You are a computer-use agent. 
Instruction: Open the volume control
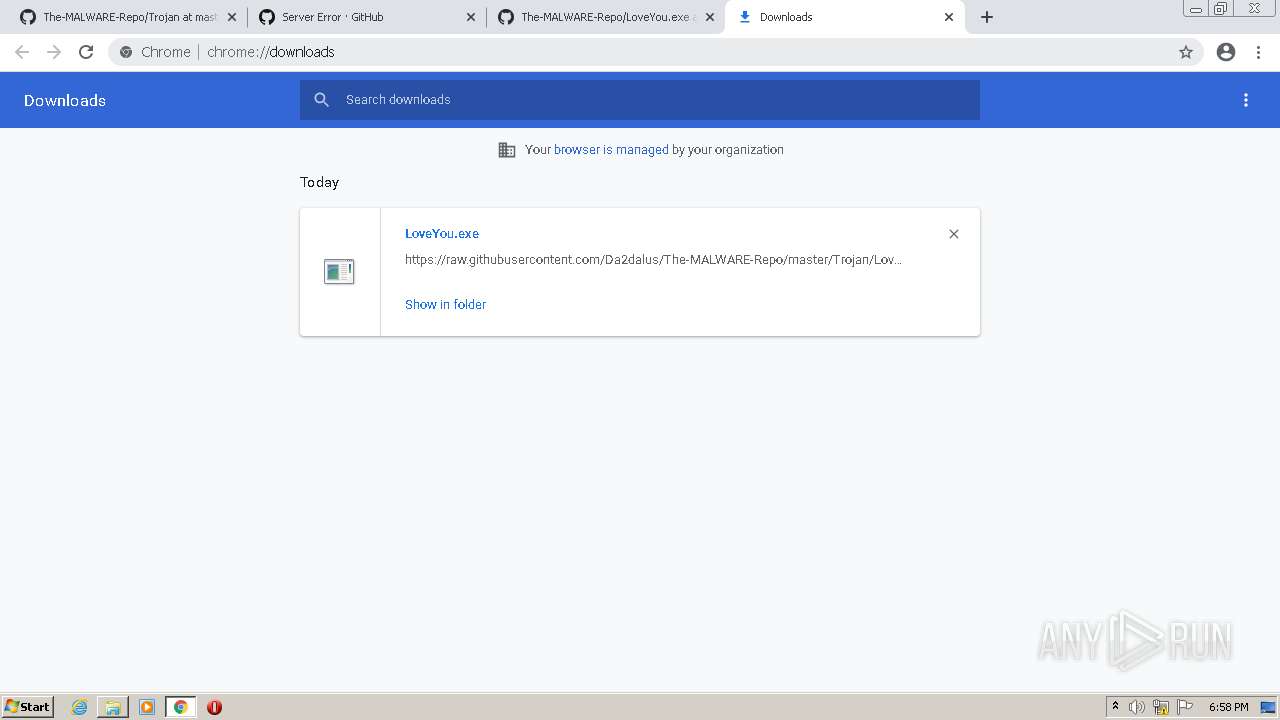1136,707
